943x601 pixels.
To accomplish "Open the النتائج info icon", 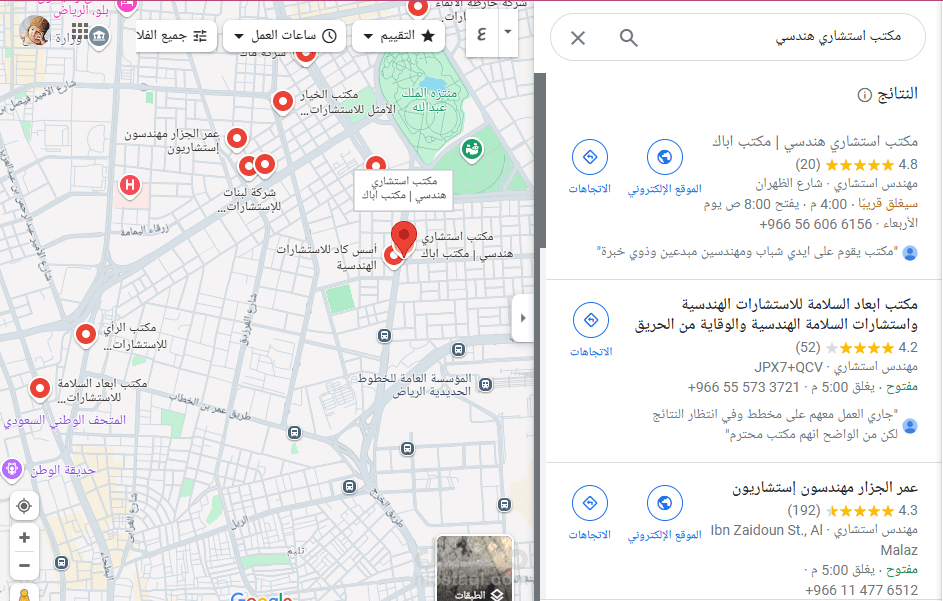I will pos(864,95).
